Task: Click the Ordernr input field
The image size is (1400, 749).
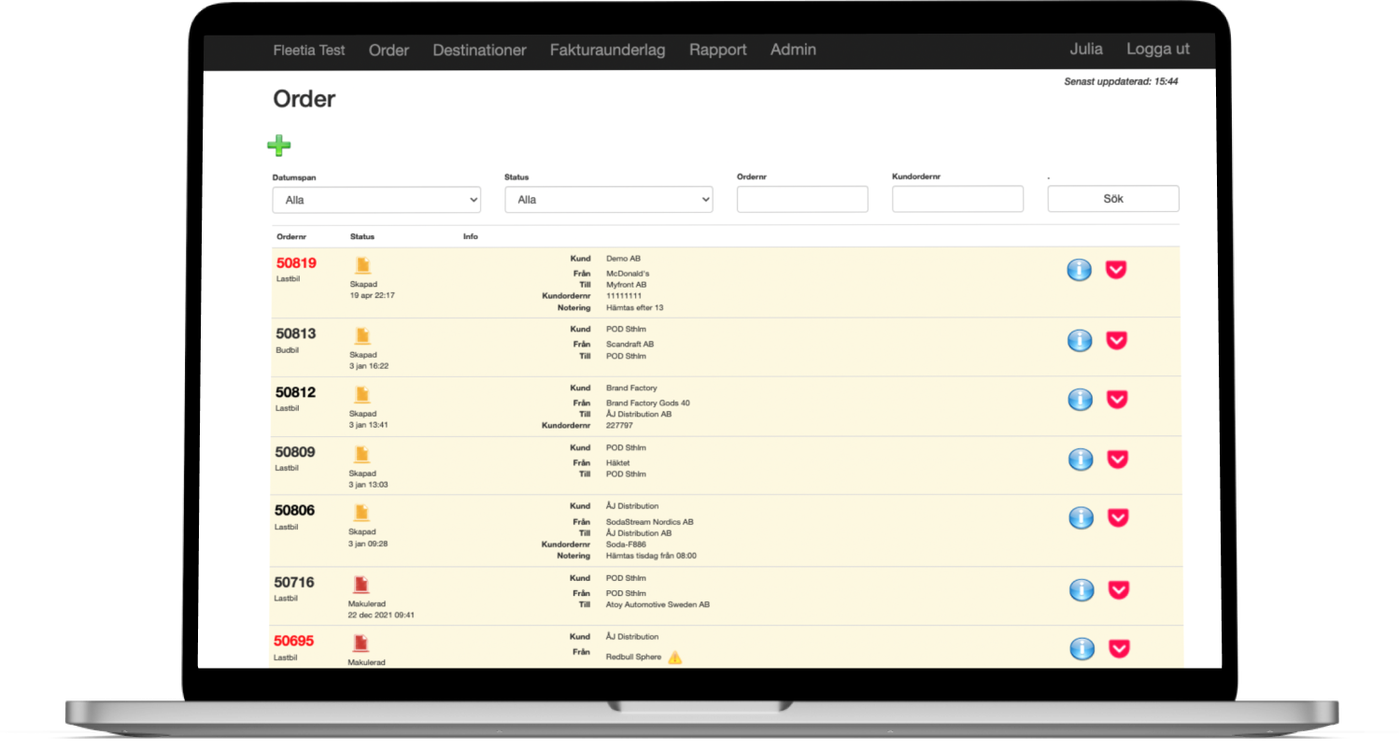Action: click(x=802, y=199)
